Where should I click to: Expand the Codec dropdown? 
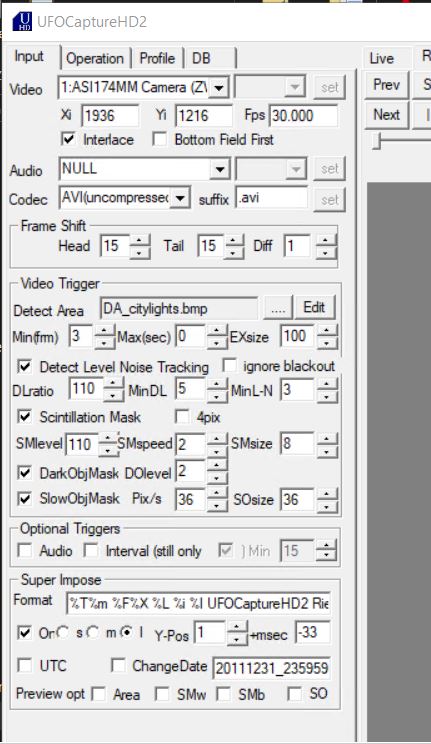[x=180, y=198]
